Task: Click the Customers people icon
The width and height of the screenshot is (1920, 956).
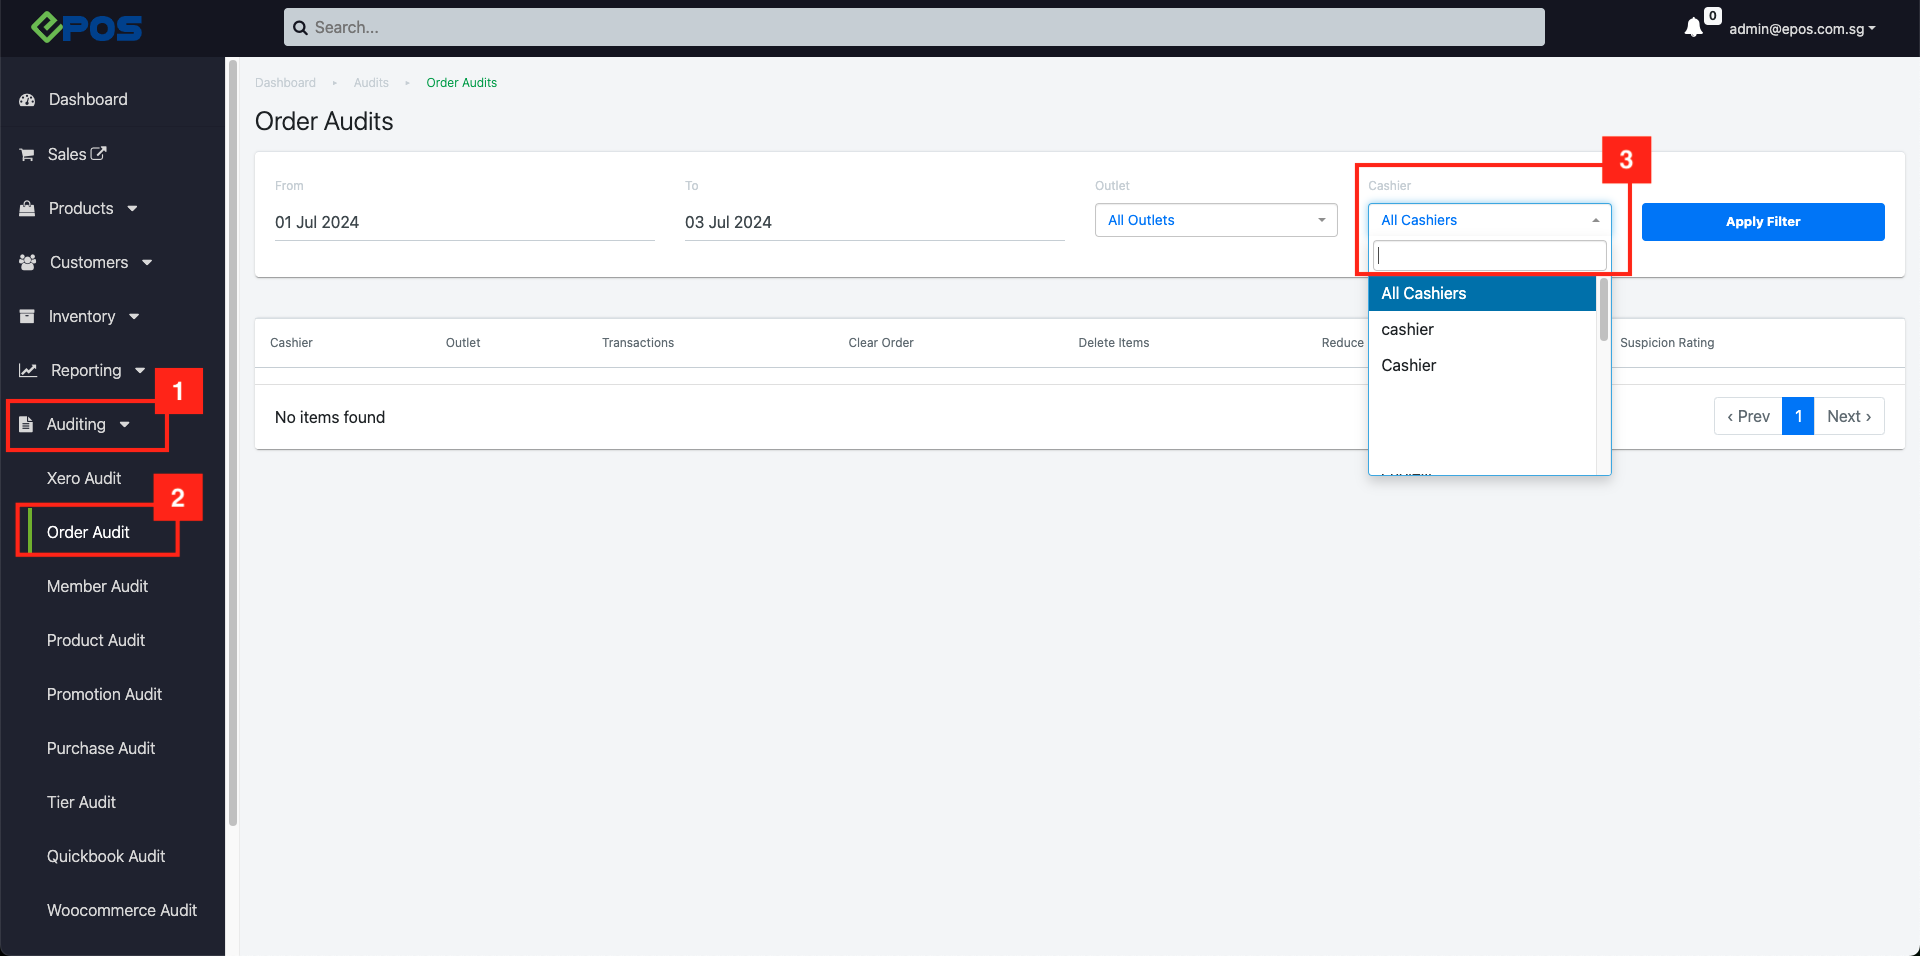Action: [27, 262]
